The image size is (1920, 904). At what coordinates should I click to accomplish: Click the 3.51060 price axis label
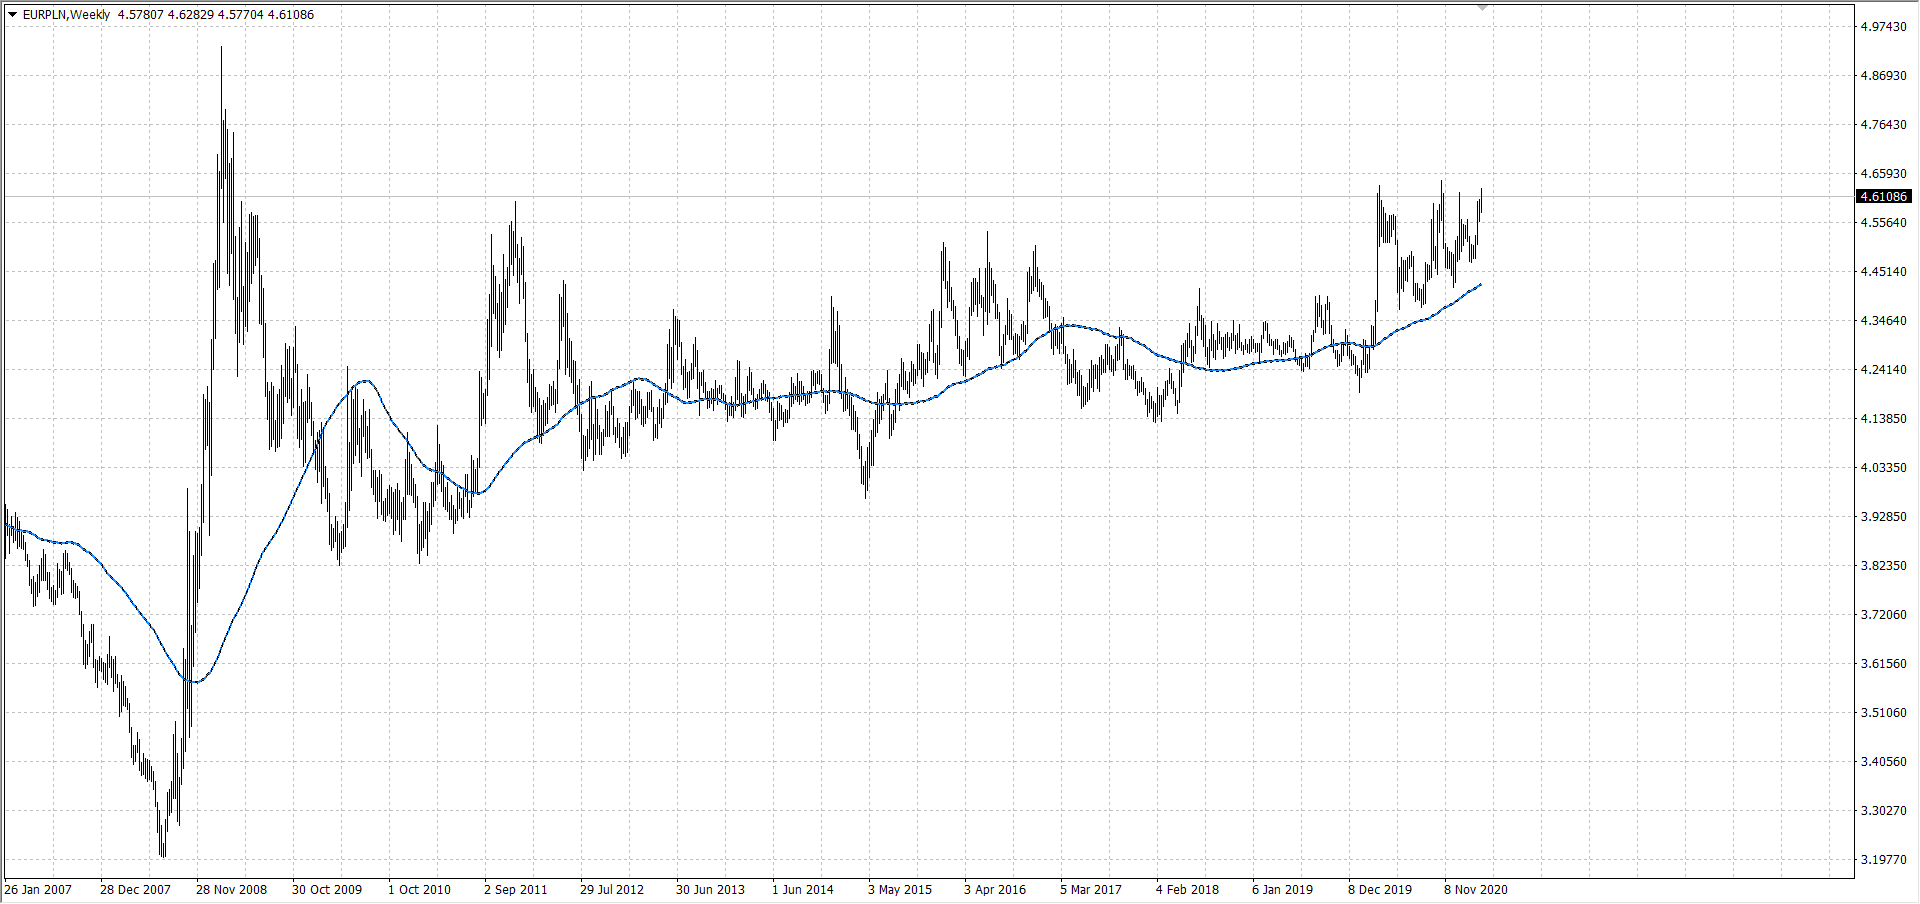tap(1883, 713)
